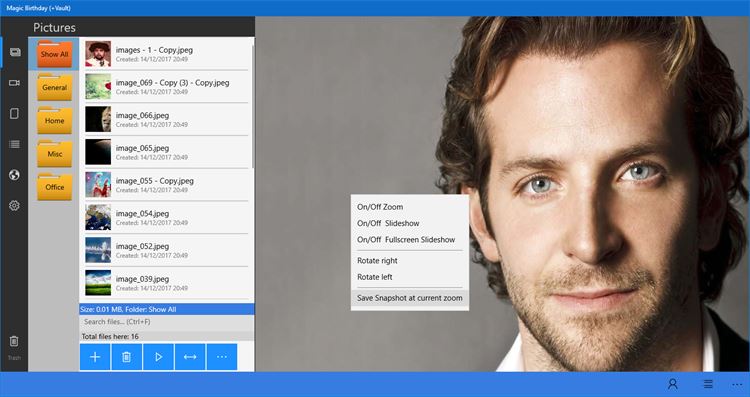Open the Videos section camera icon
Screen dimensions: 750x397
(14, 83)
